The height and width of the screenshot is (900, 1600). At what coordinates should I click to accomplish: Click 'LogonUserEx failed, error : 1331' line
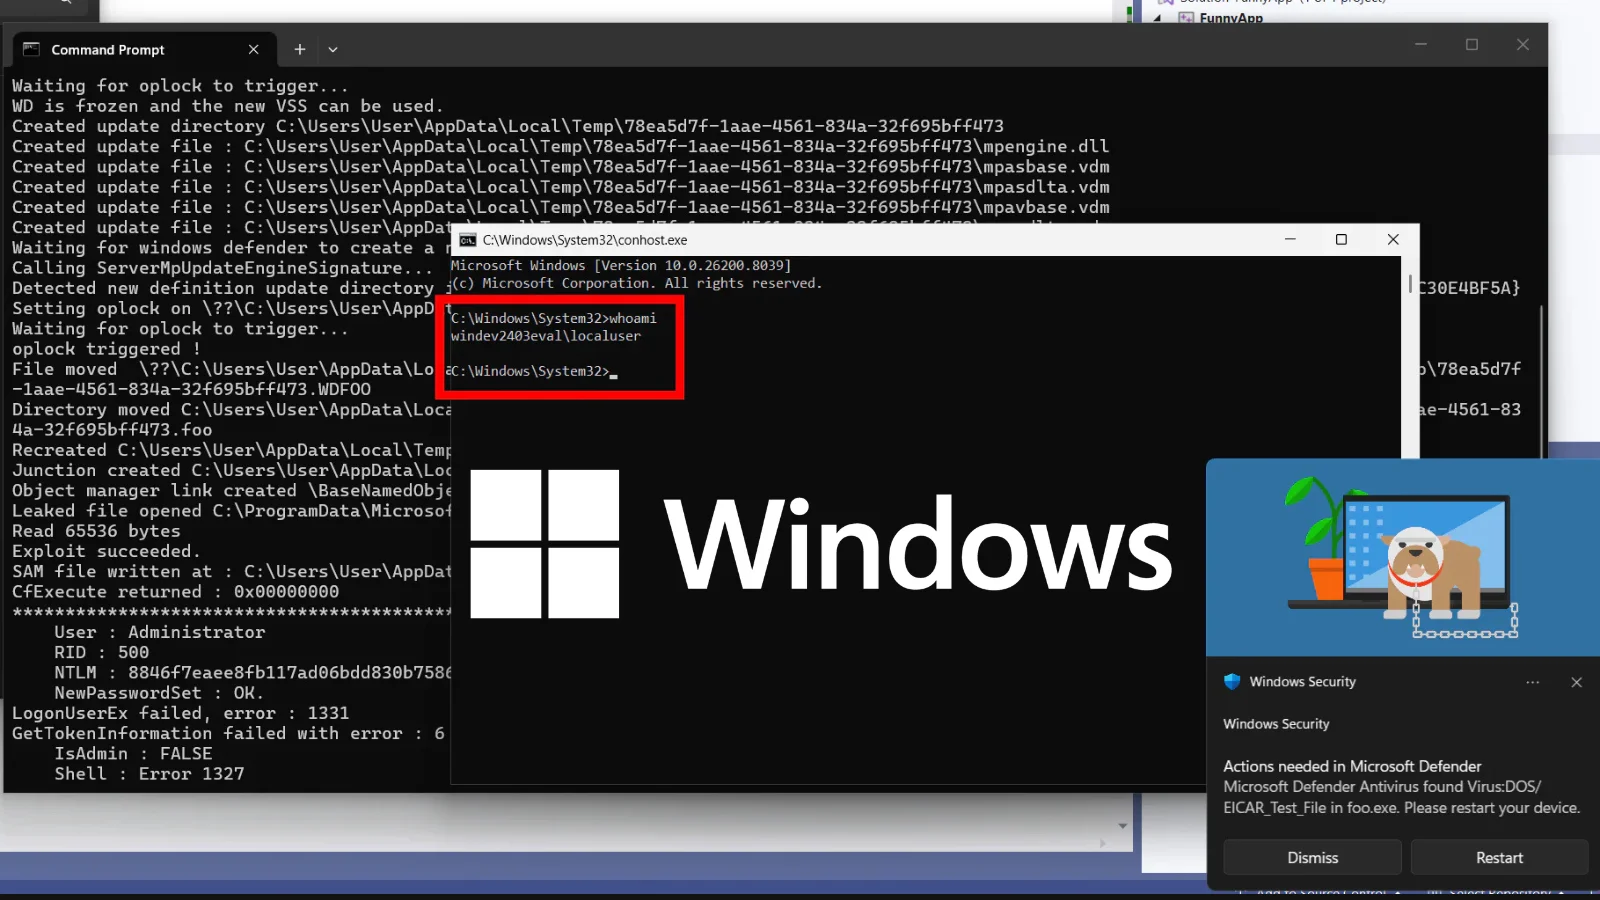point(180,713)
